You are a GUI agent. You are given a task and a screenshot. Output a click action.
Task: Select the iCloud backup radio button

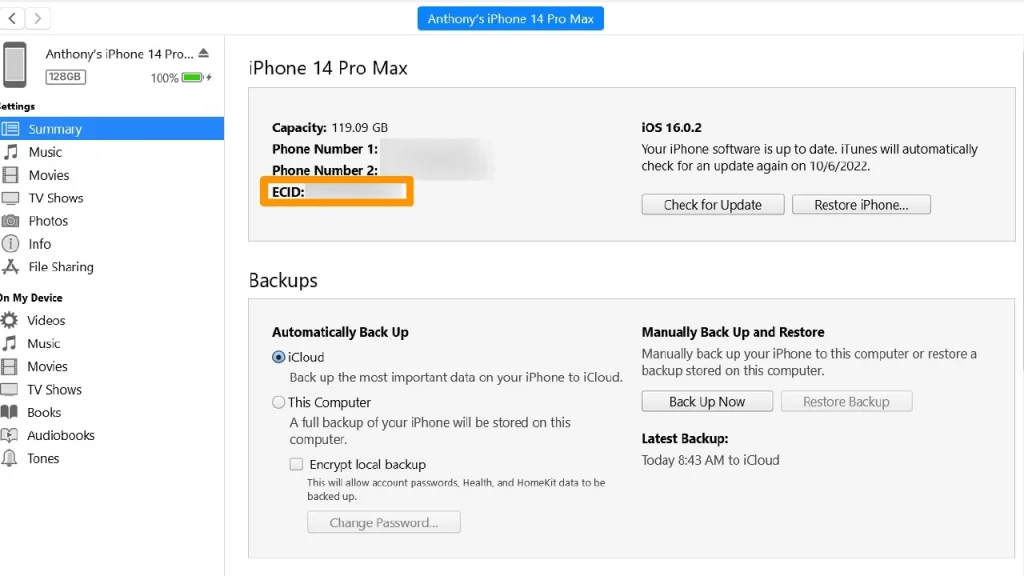pyautogui.click(x=279, y=357)
